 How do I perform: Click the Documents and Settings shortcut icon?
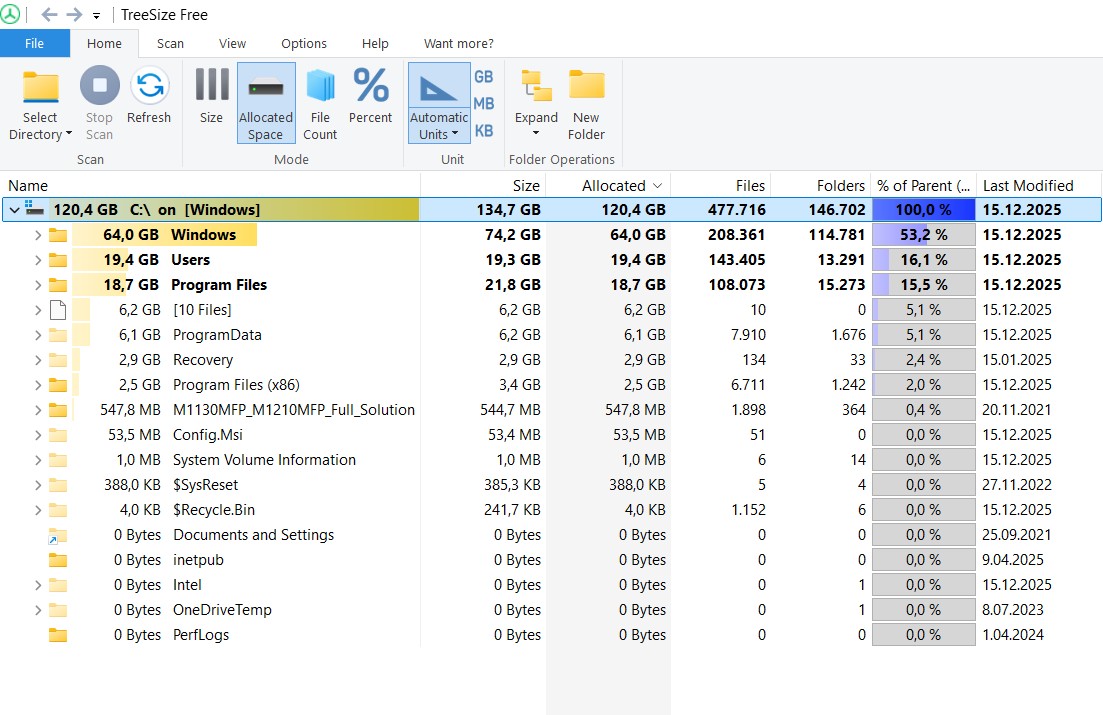point(57,536)
